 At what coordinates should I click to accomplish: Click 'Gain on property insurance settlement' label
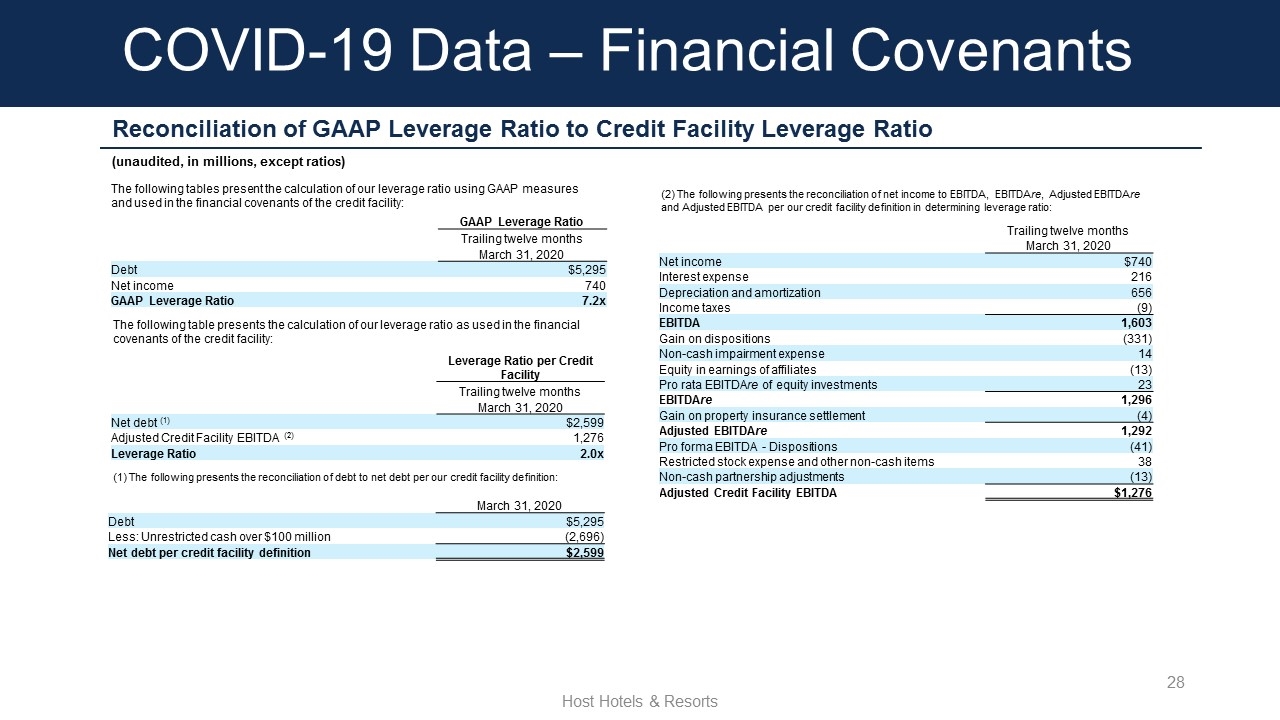762,416
